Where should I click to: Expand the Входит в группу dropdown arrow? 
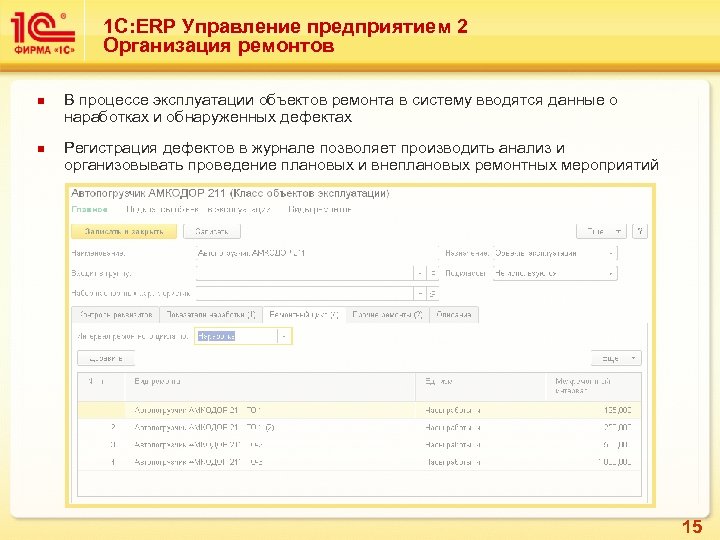(x=420, y=273)
